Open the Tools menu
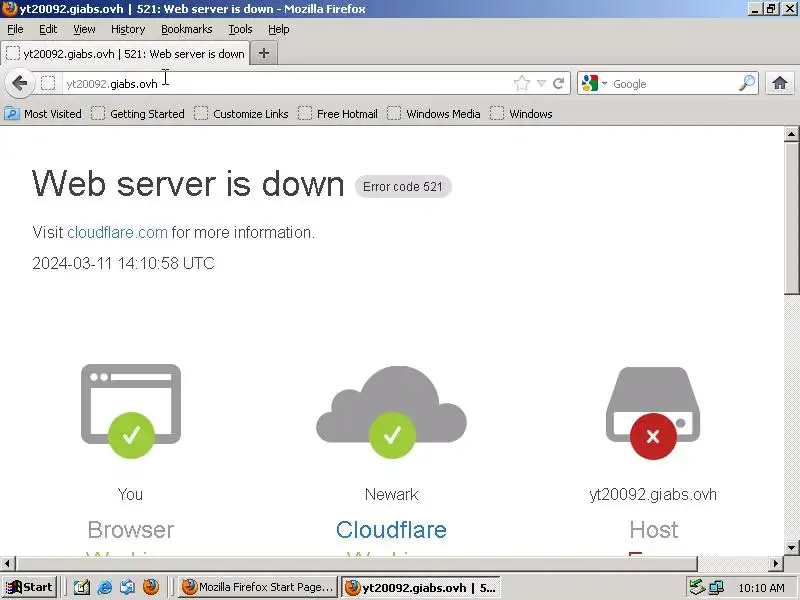Screen dimensions: 800x600 coord(240,29)
